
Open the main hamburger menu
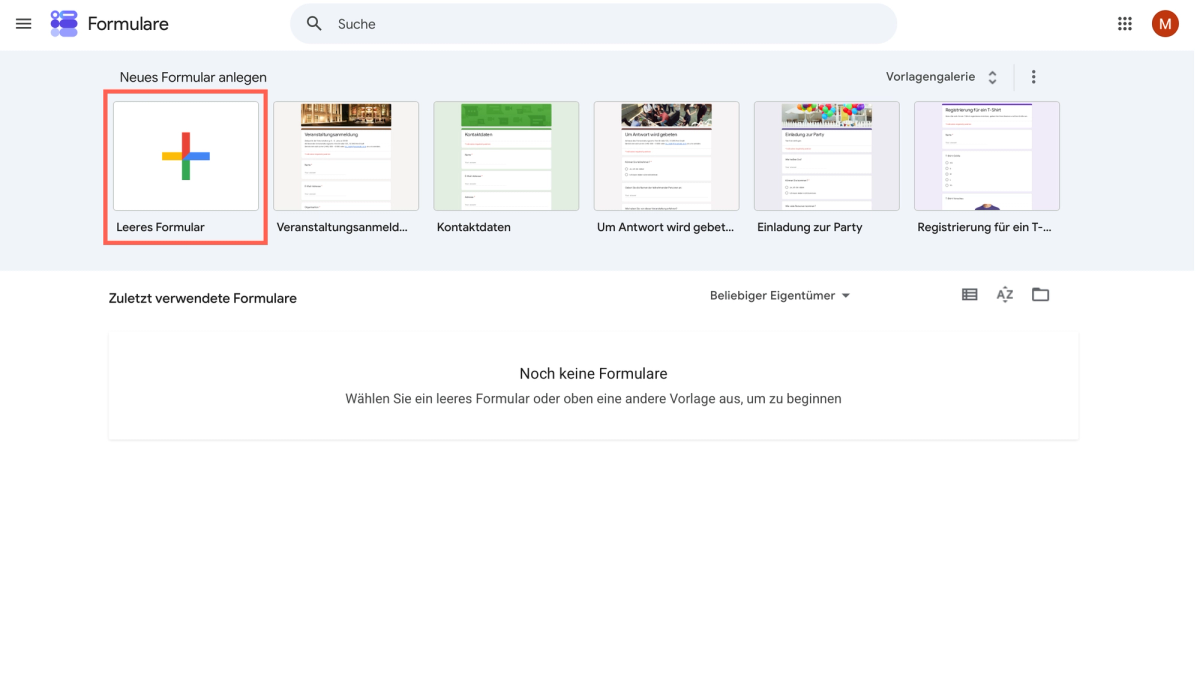(23, 23)
